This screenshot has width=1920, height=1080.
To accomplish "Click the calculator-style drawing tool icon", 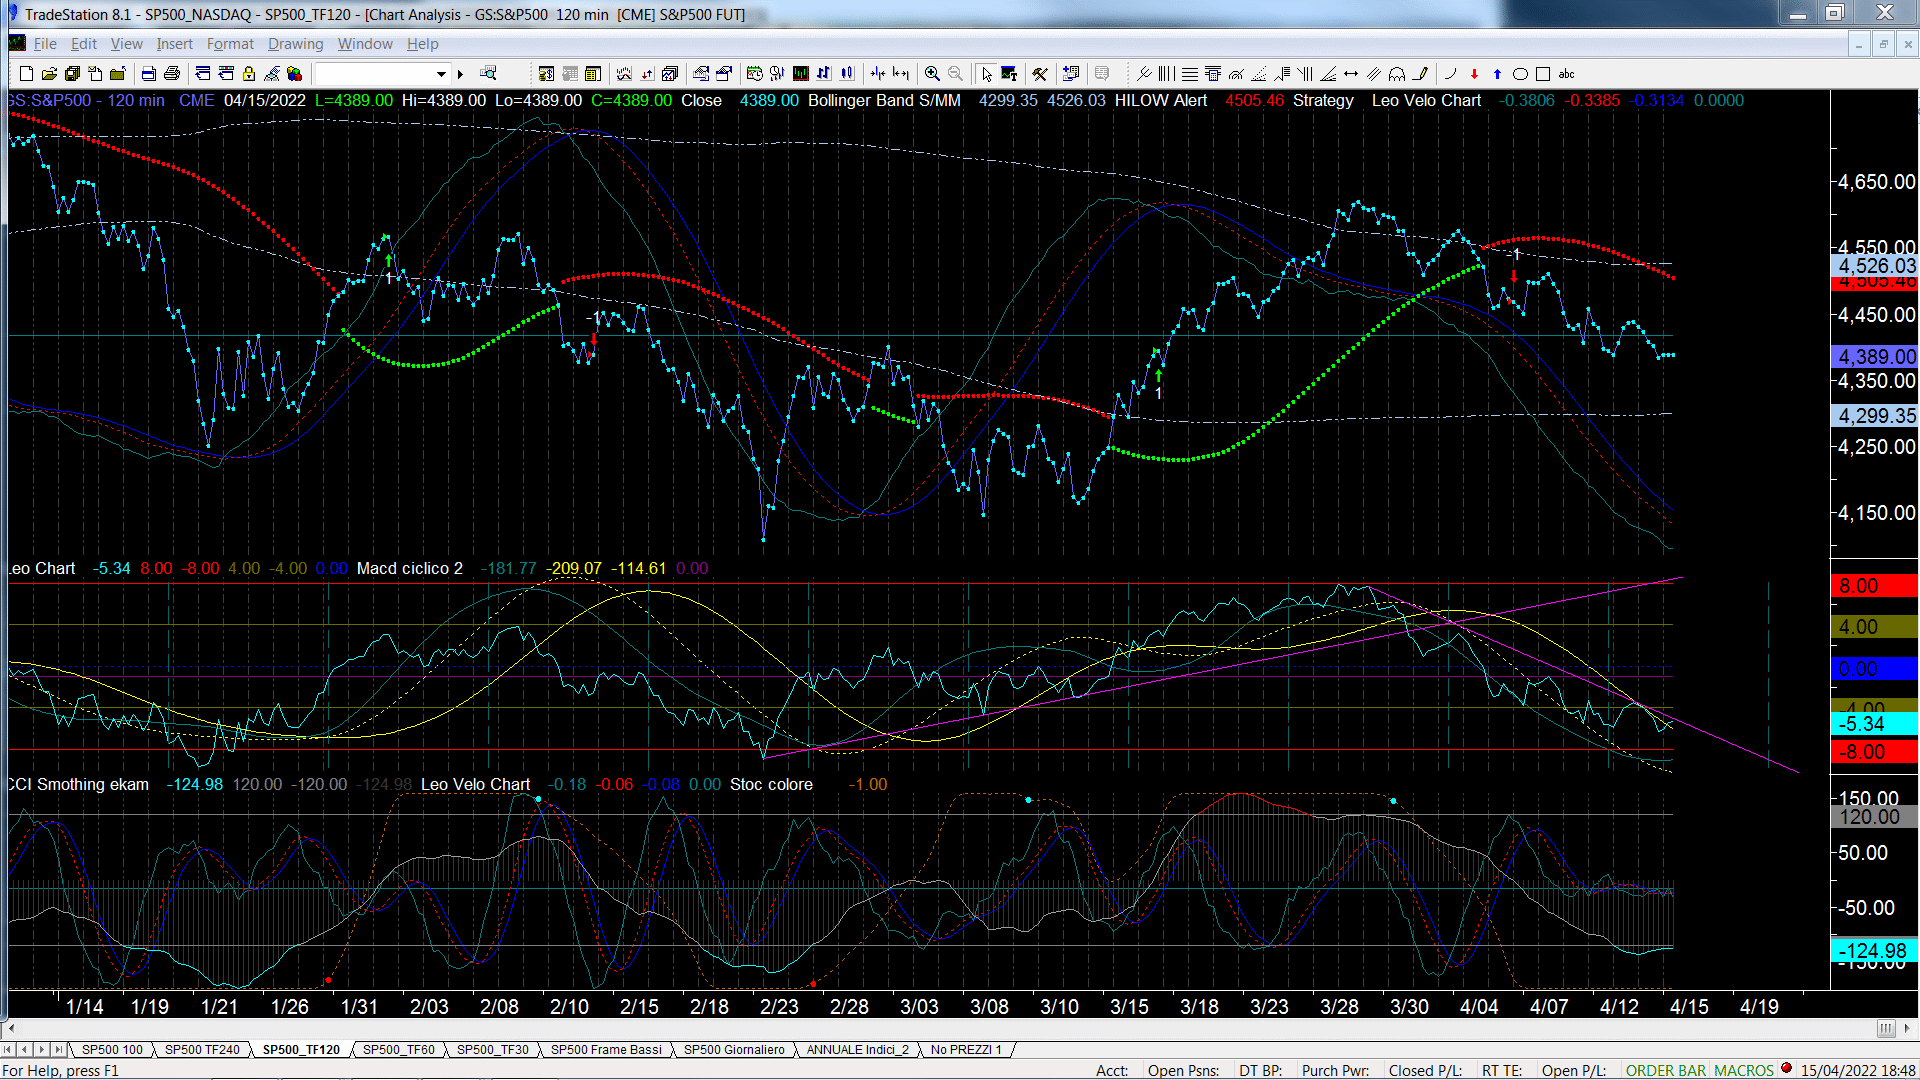I will tap(1213, 74).
